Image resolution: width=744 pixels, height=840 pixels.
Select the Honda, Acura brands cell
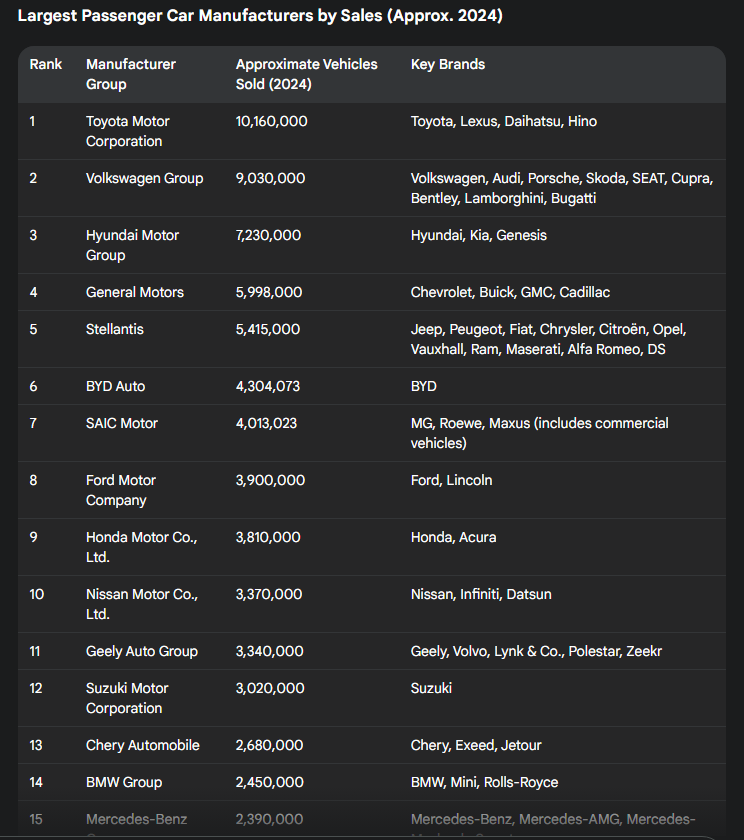(453, 537)
